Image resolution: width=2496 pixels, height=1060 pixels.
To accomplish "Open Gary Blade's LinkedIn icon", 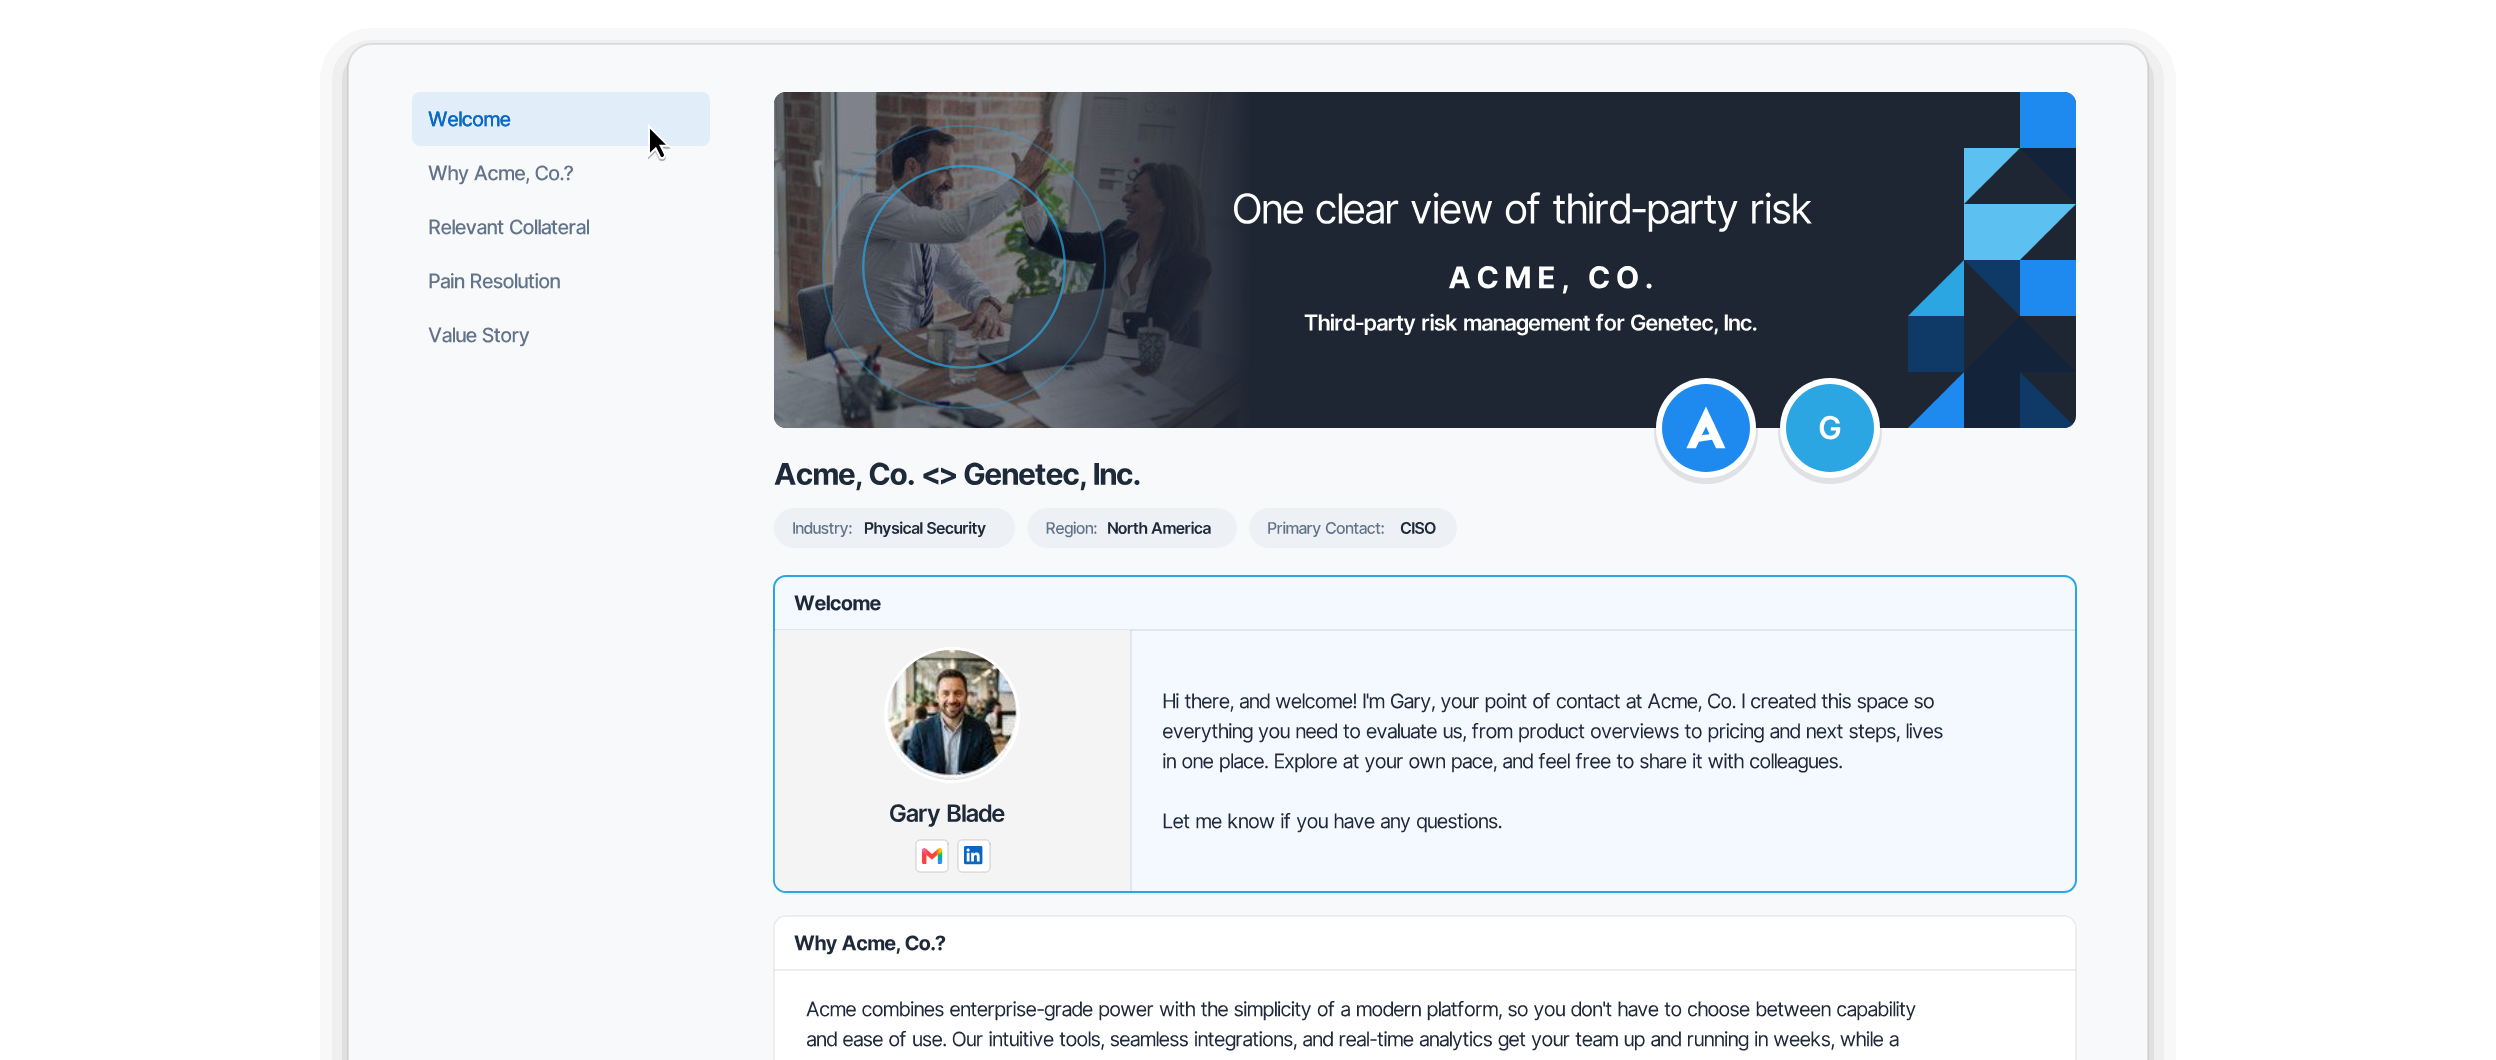I will pyautogui.click(x=973, y=856).
